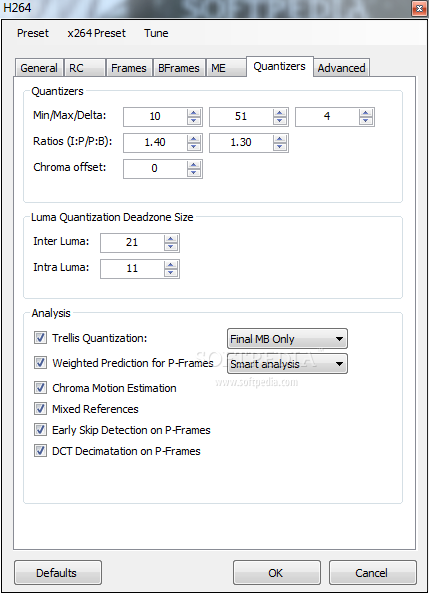This screenshot has height=594, width=429.
Task: Switch to the RC tab
Action: [x=85, y=68]
